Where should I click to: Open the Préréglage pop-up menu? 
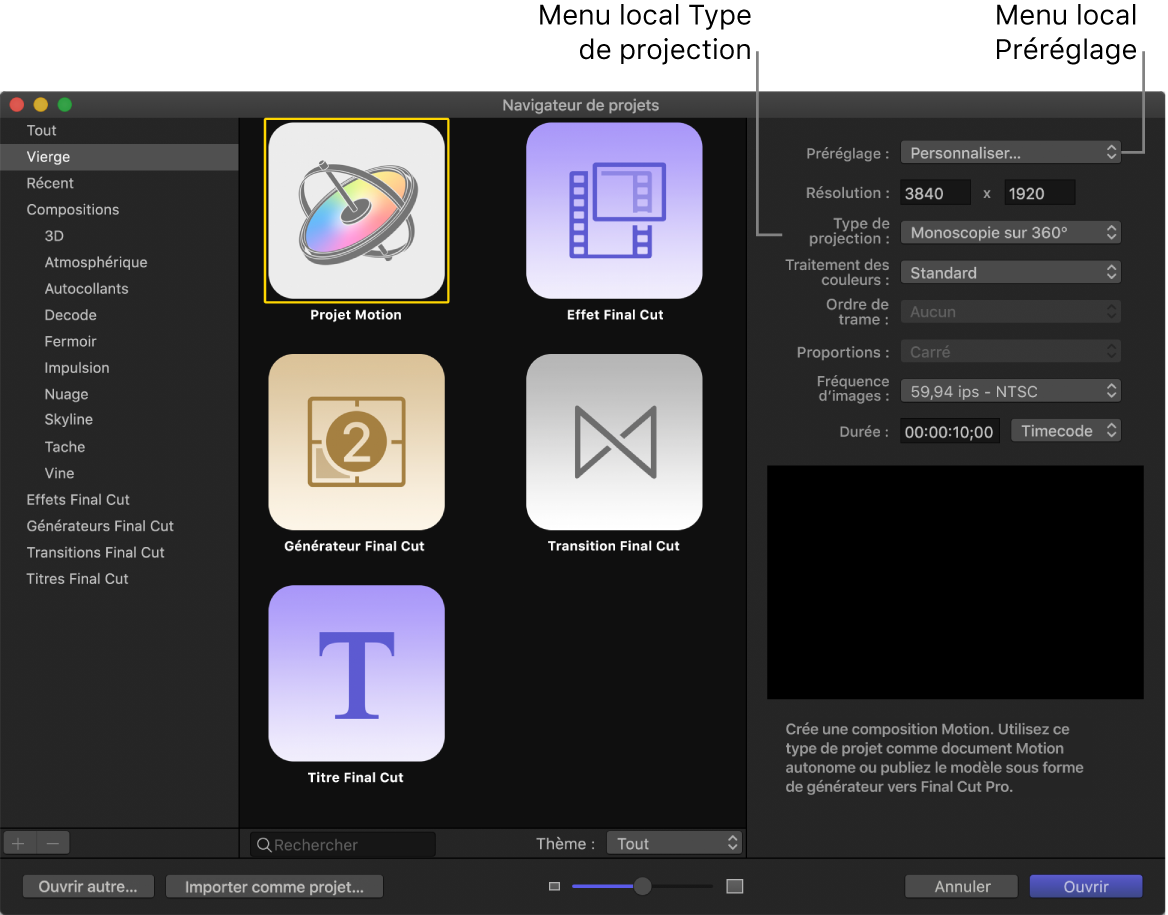(1010, 152)
